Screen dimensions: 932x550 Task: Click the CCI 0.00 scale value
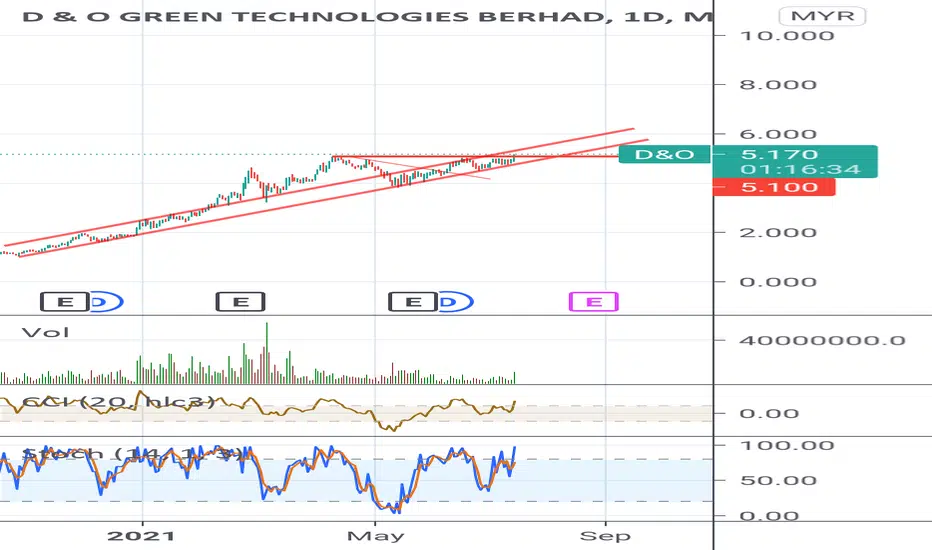[769, 414]
